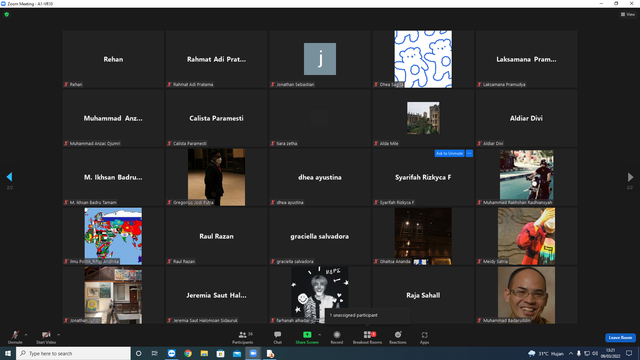The height and width of the screenshot is (360, 640).
Task: Click the green Share Screen button
Action: [307, 337]
